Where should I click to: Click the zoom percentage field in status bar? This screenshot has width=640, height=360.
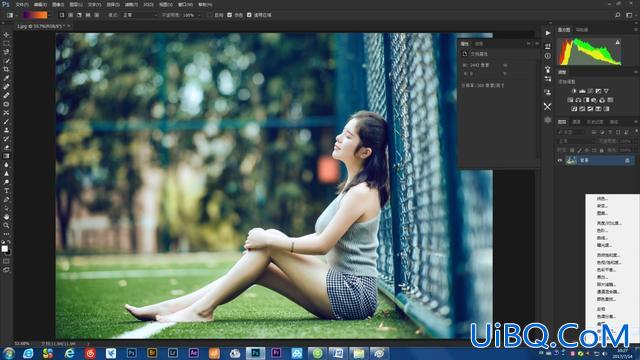click(x=22, y=344)
